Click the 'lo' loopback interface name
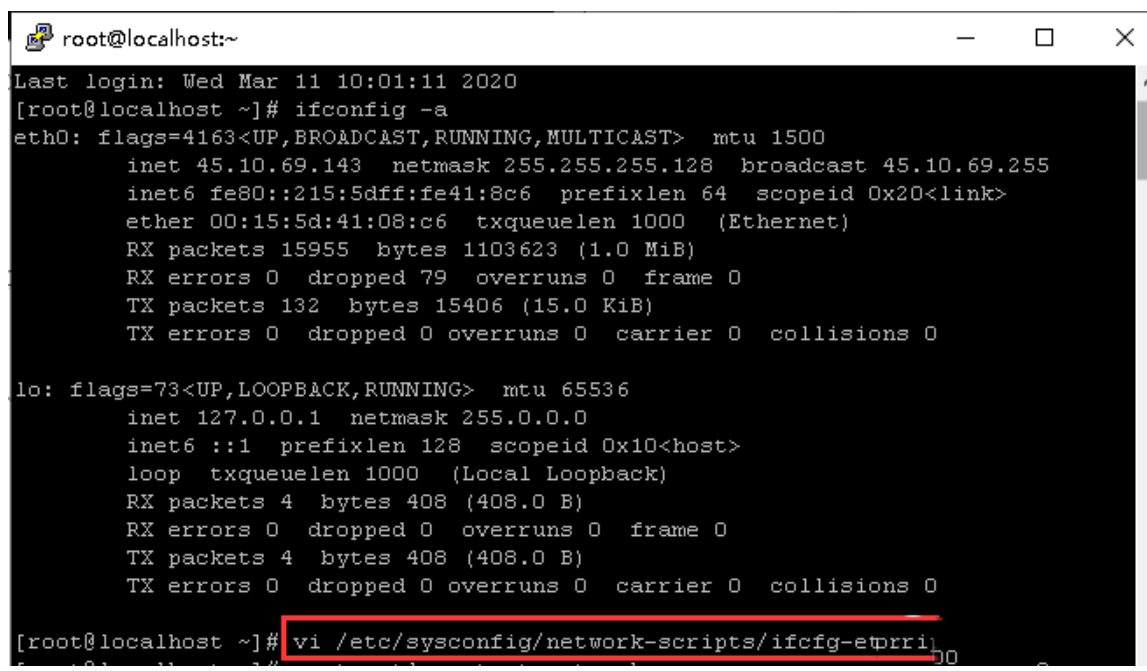 pos(28,389)
